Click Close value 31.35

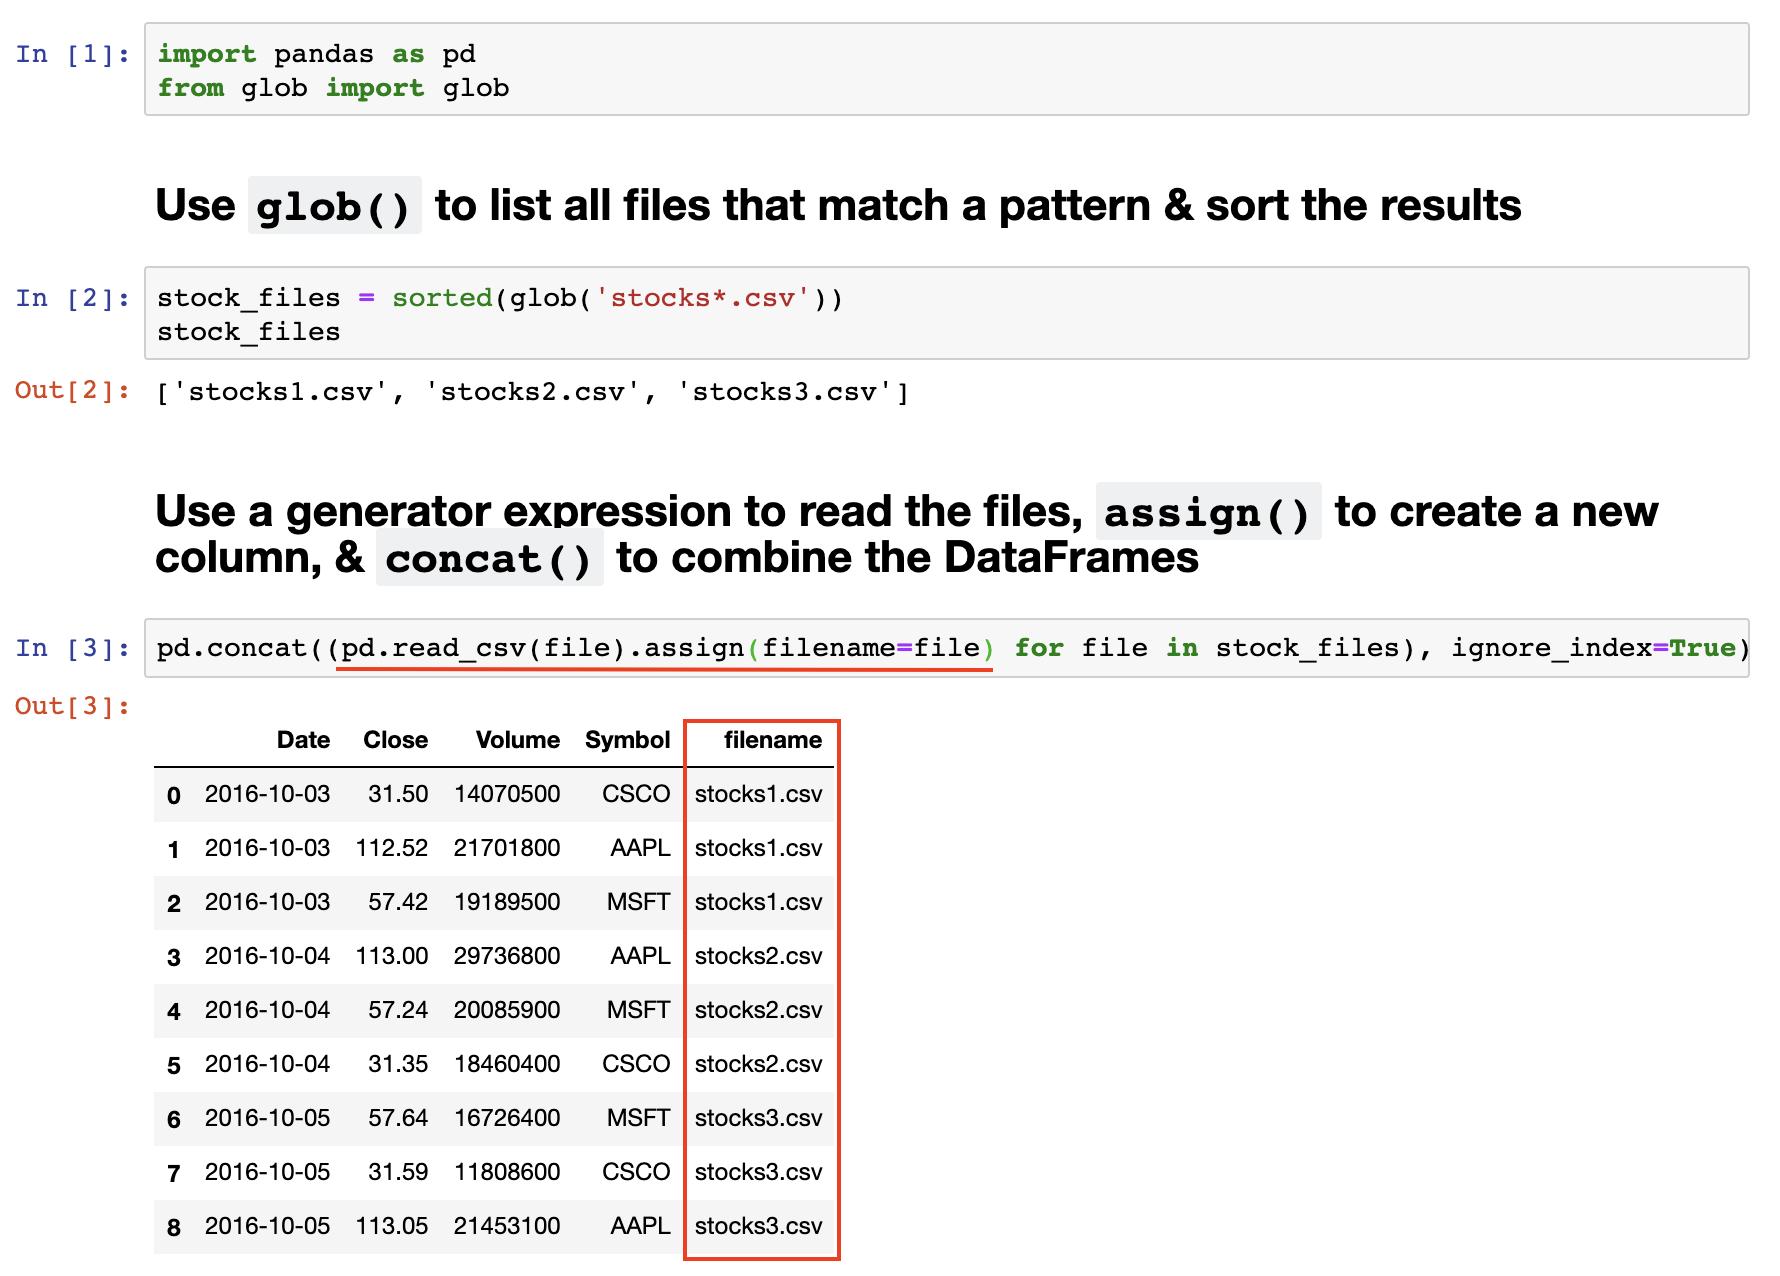coord(398,1064)
